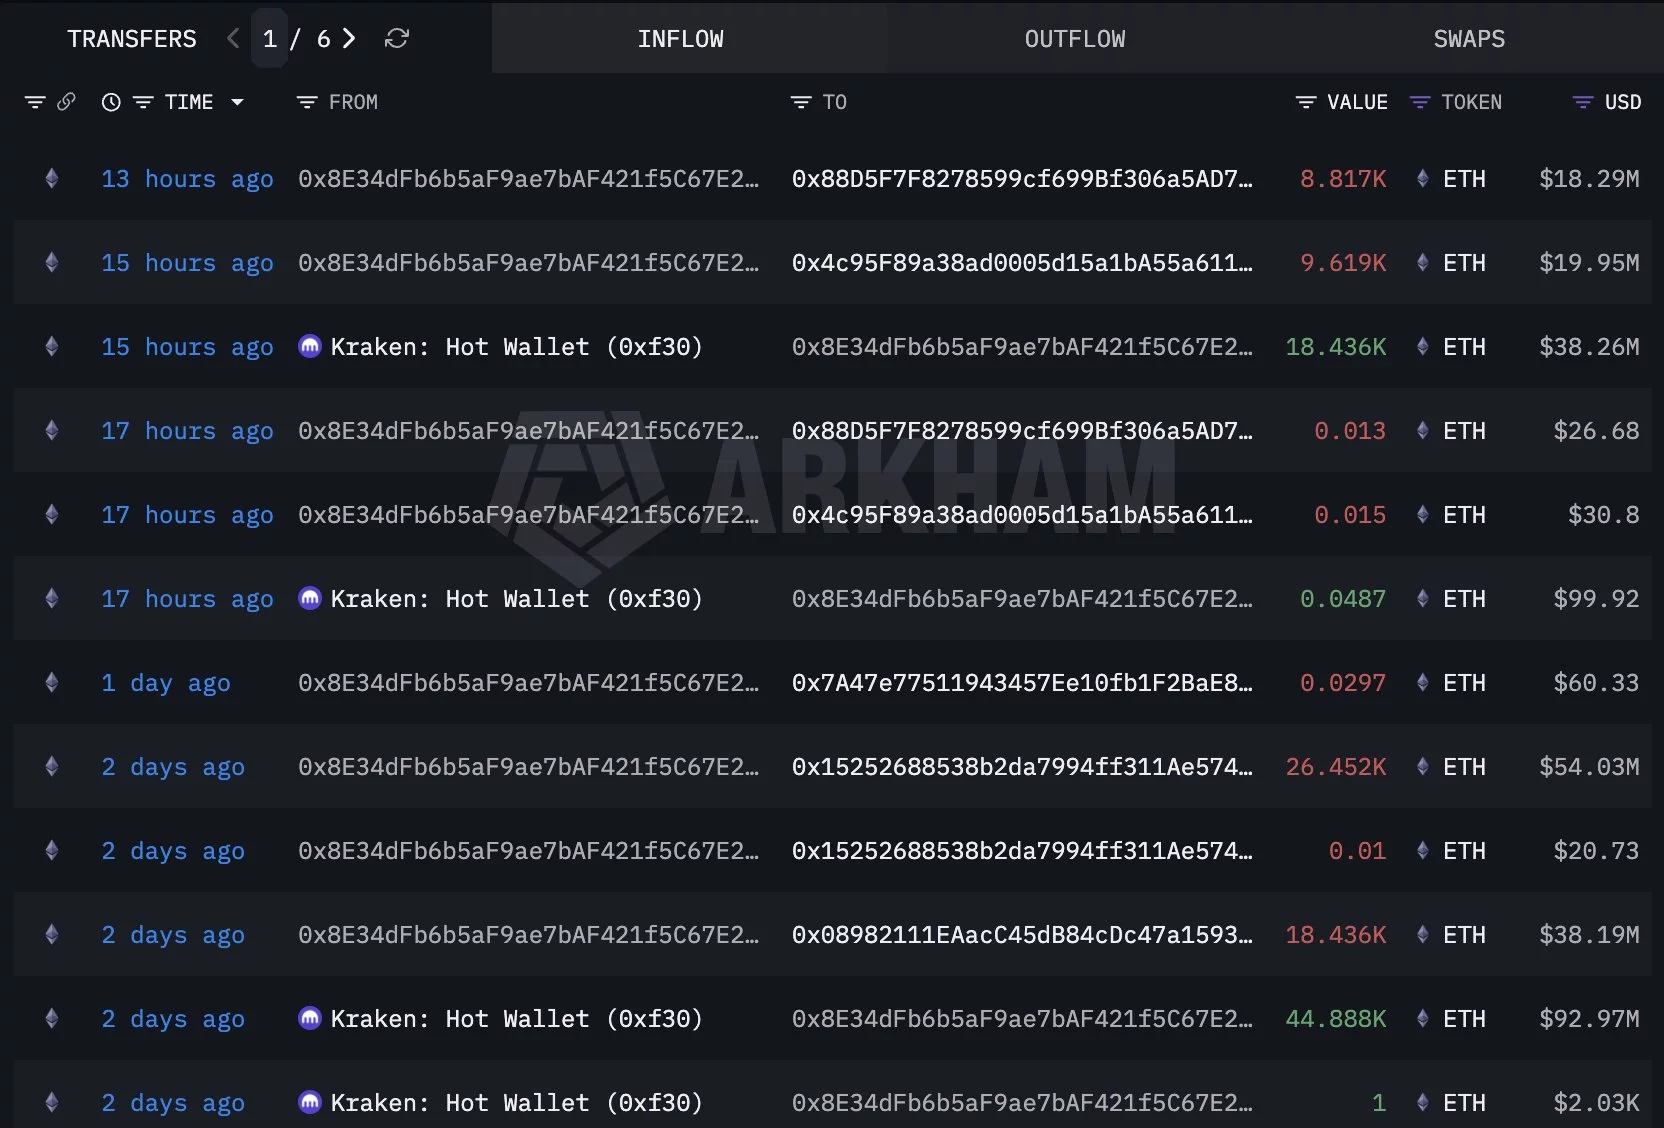The height and width of the screenshot is (1128, 1664).
Task: Click the chain link icon in the header row
Action: (66, 101)
